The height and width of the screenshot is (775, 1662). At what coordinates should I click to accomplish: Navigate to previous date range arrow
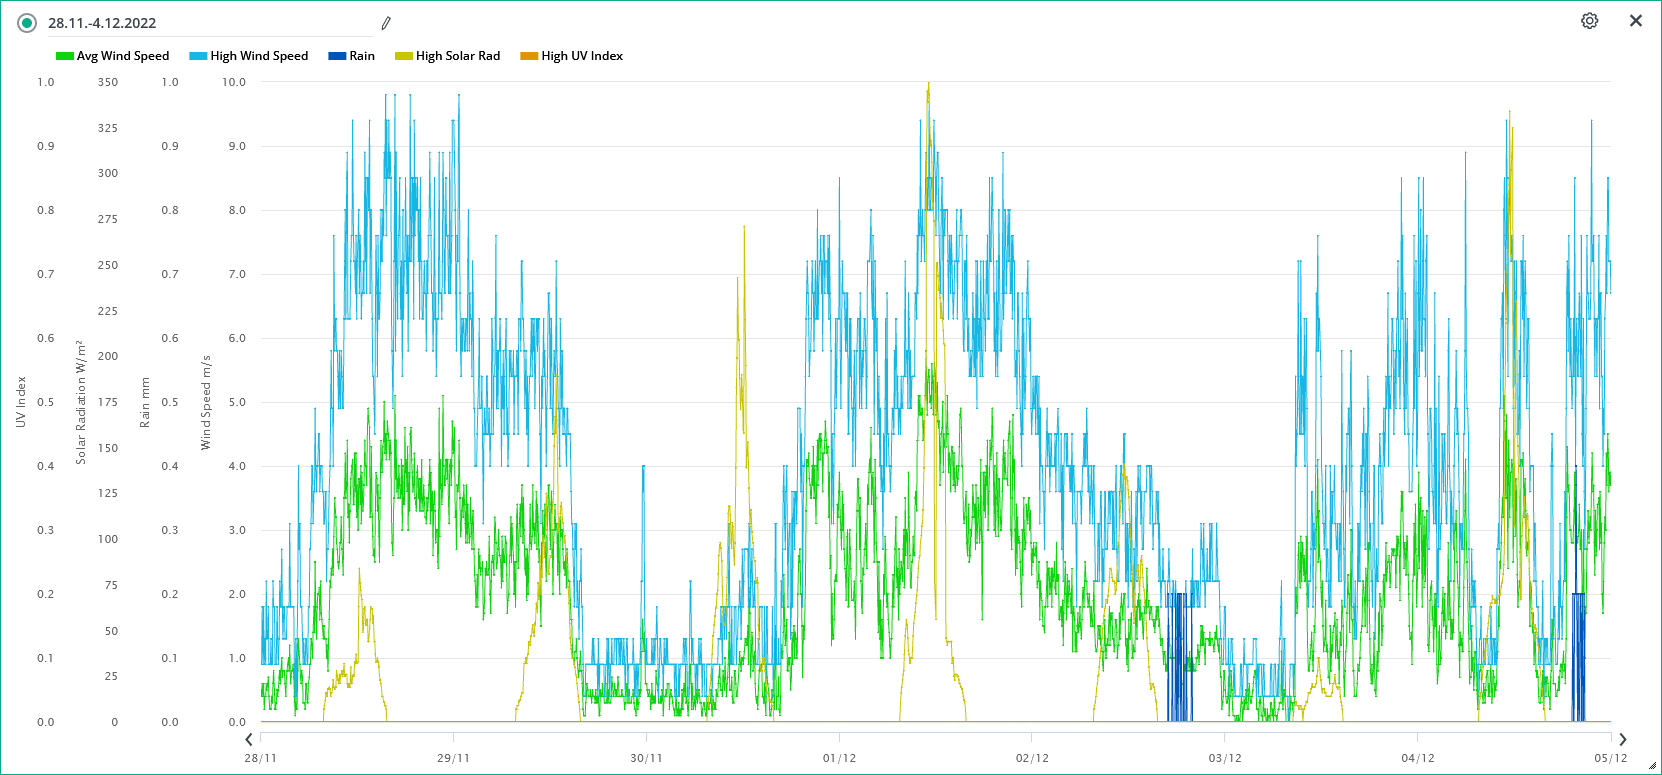pos(249,740)
